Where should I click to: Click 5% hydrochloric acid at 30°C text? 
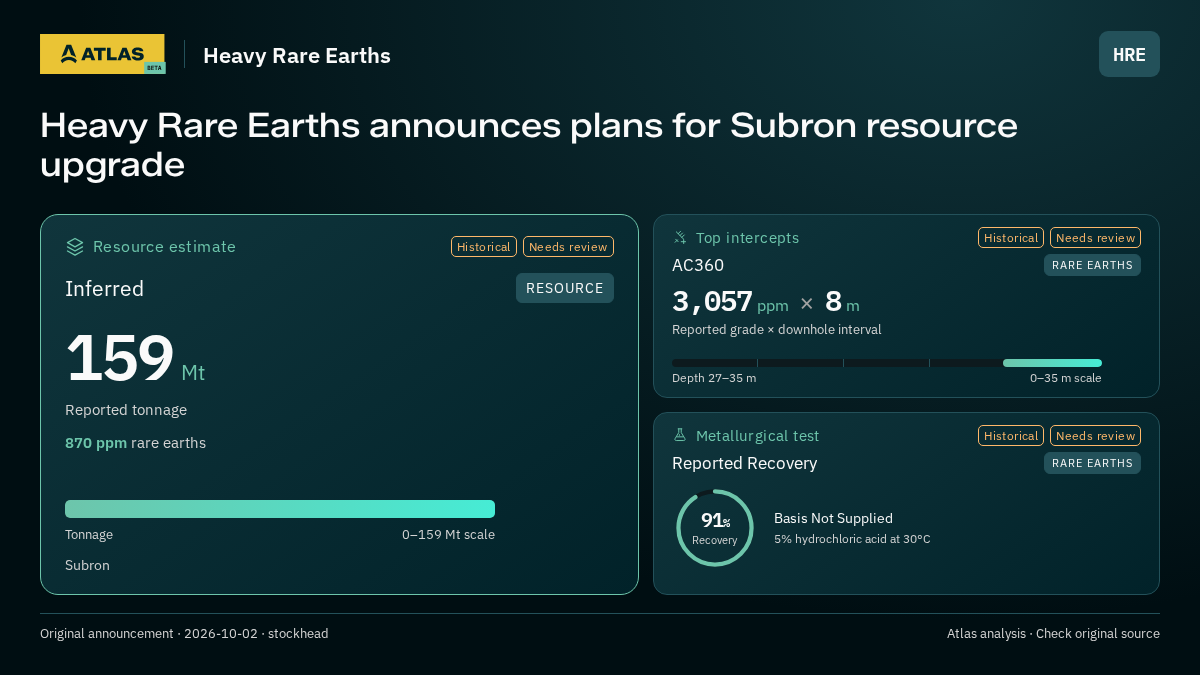pyautogui.click(x=852, y=539)
